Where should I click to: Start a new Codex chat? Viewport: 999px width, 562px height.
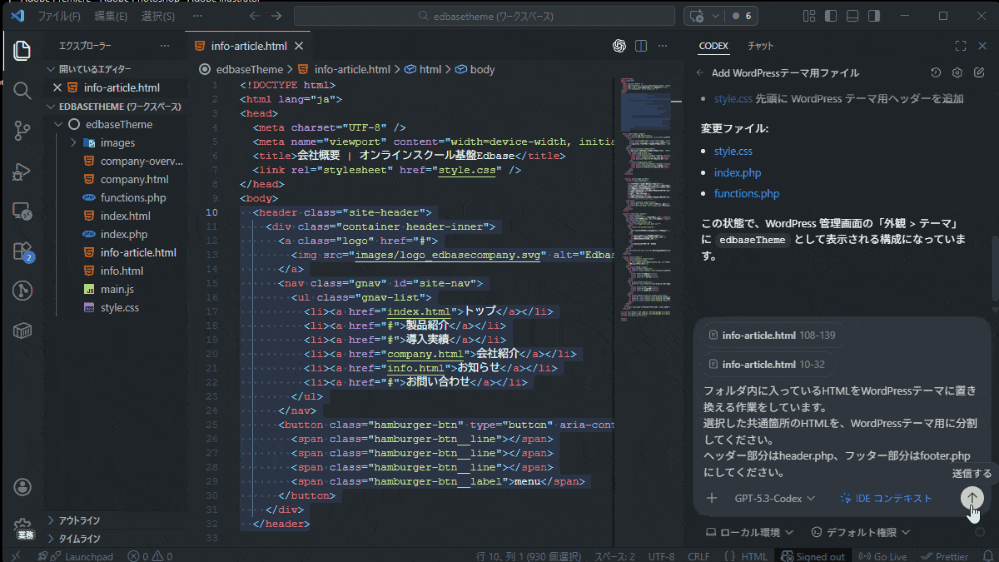click(977, 73)
